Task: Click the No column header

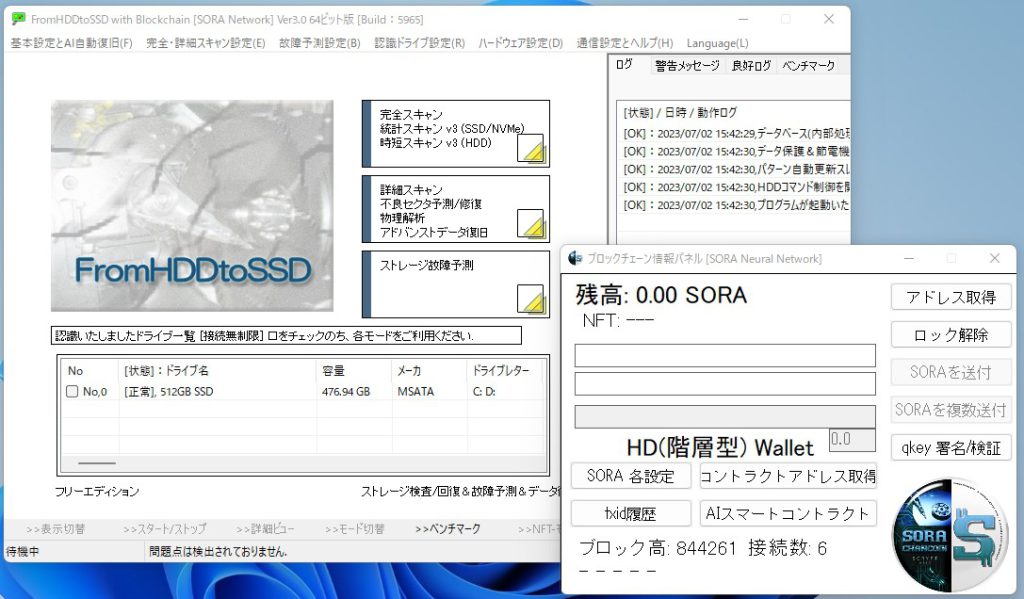Action: pos(90,370)
